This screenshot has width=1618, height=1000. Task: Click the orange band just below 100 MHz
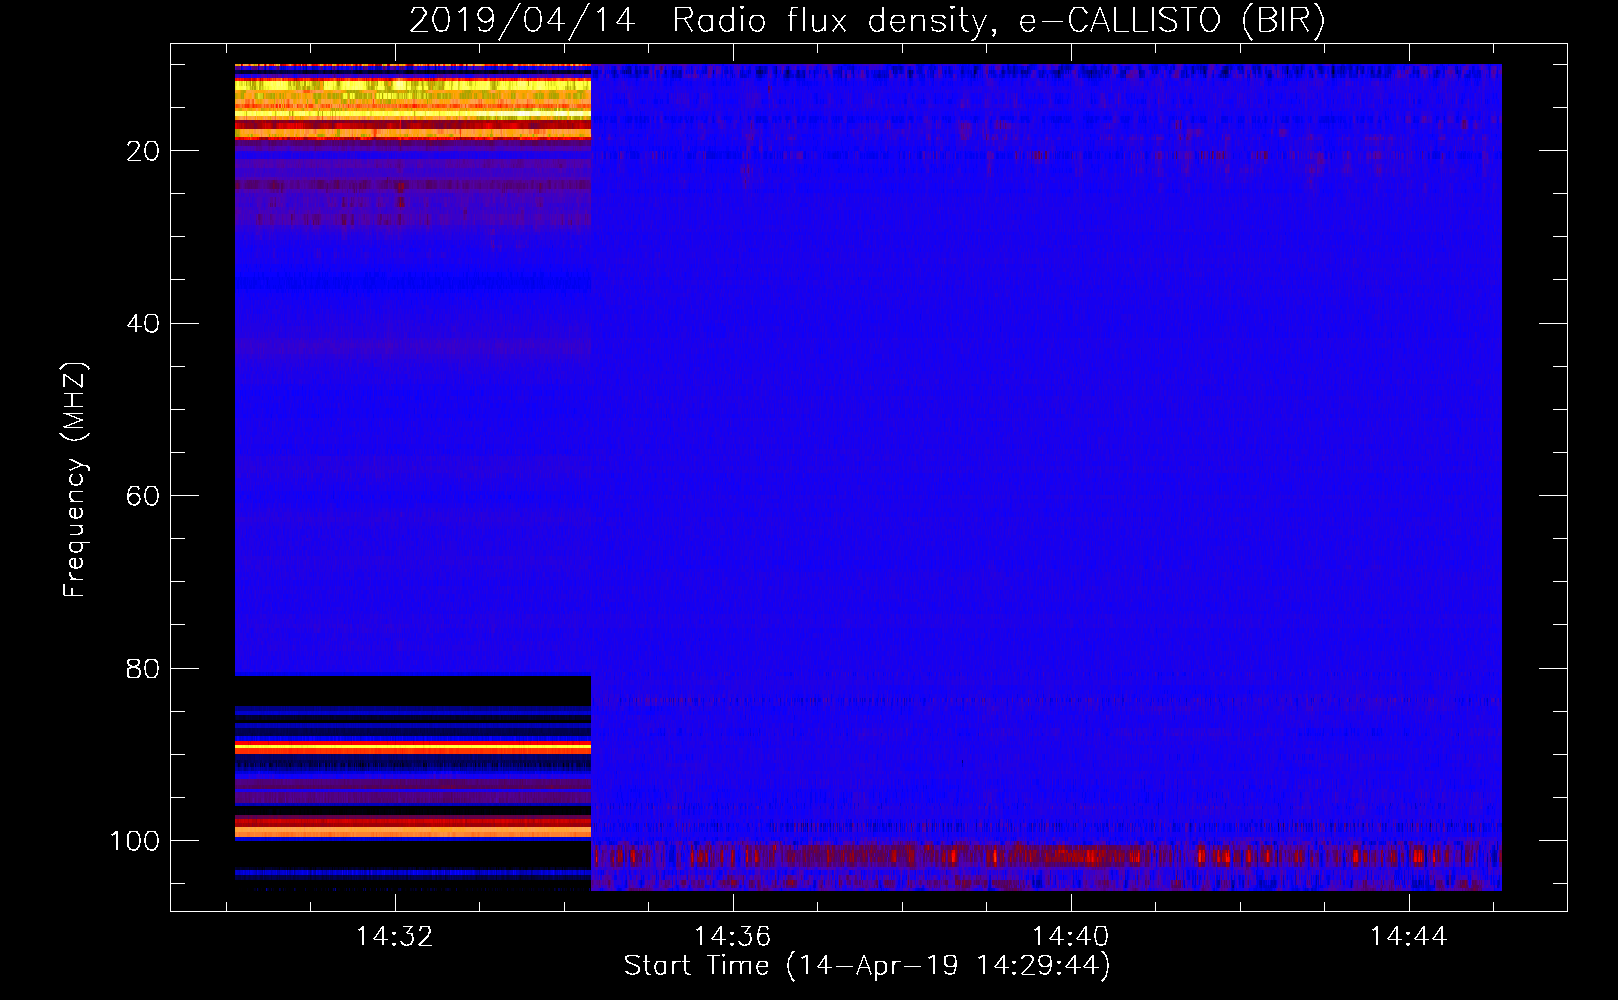413,830
